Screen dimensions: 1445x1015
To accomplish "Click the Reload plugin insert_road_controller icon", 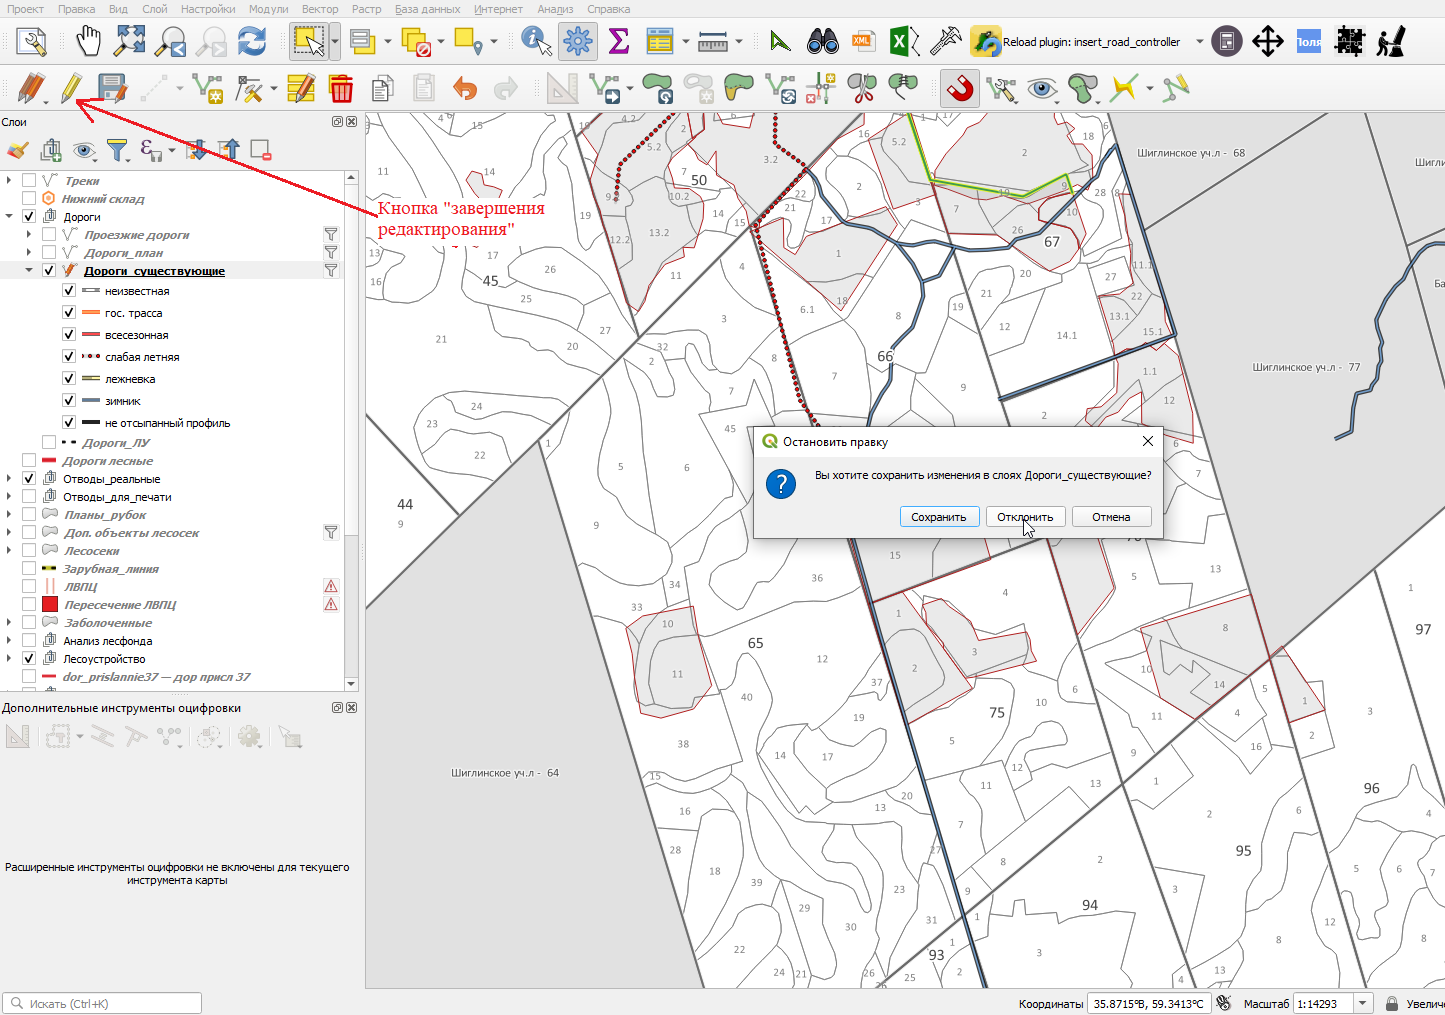I will click(x=986, y=42).
